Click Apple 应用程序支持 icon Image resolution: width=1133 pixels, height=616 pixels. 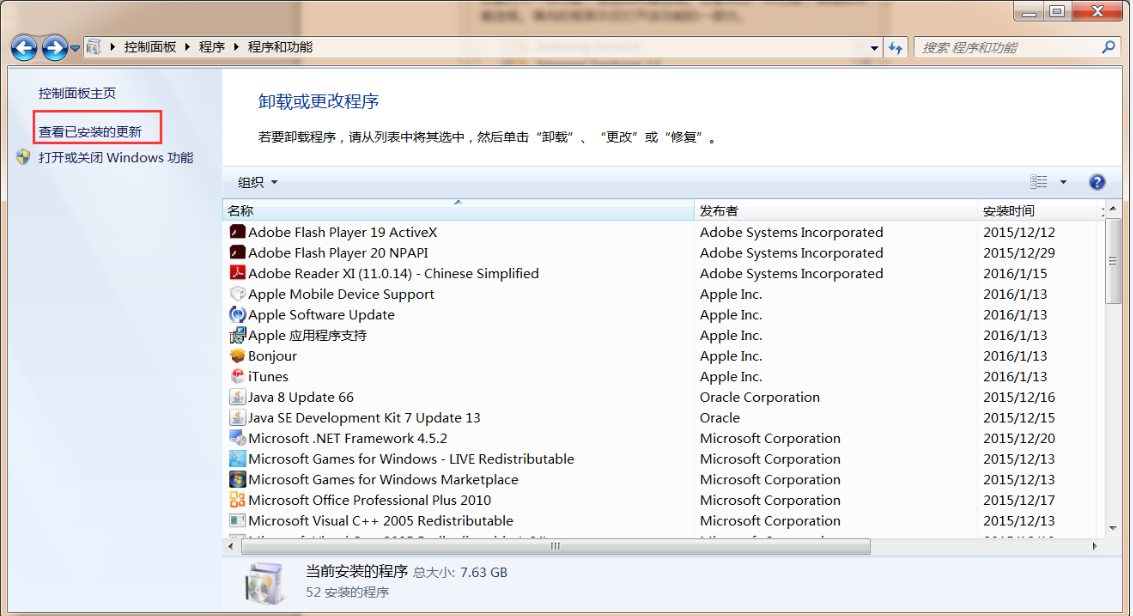click(x=237, y=335)
